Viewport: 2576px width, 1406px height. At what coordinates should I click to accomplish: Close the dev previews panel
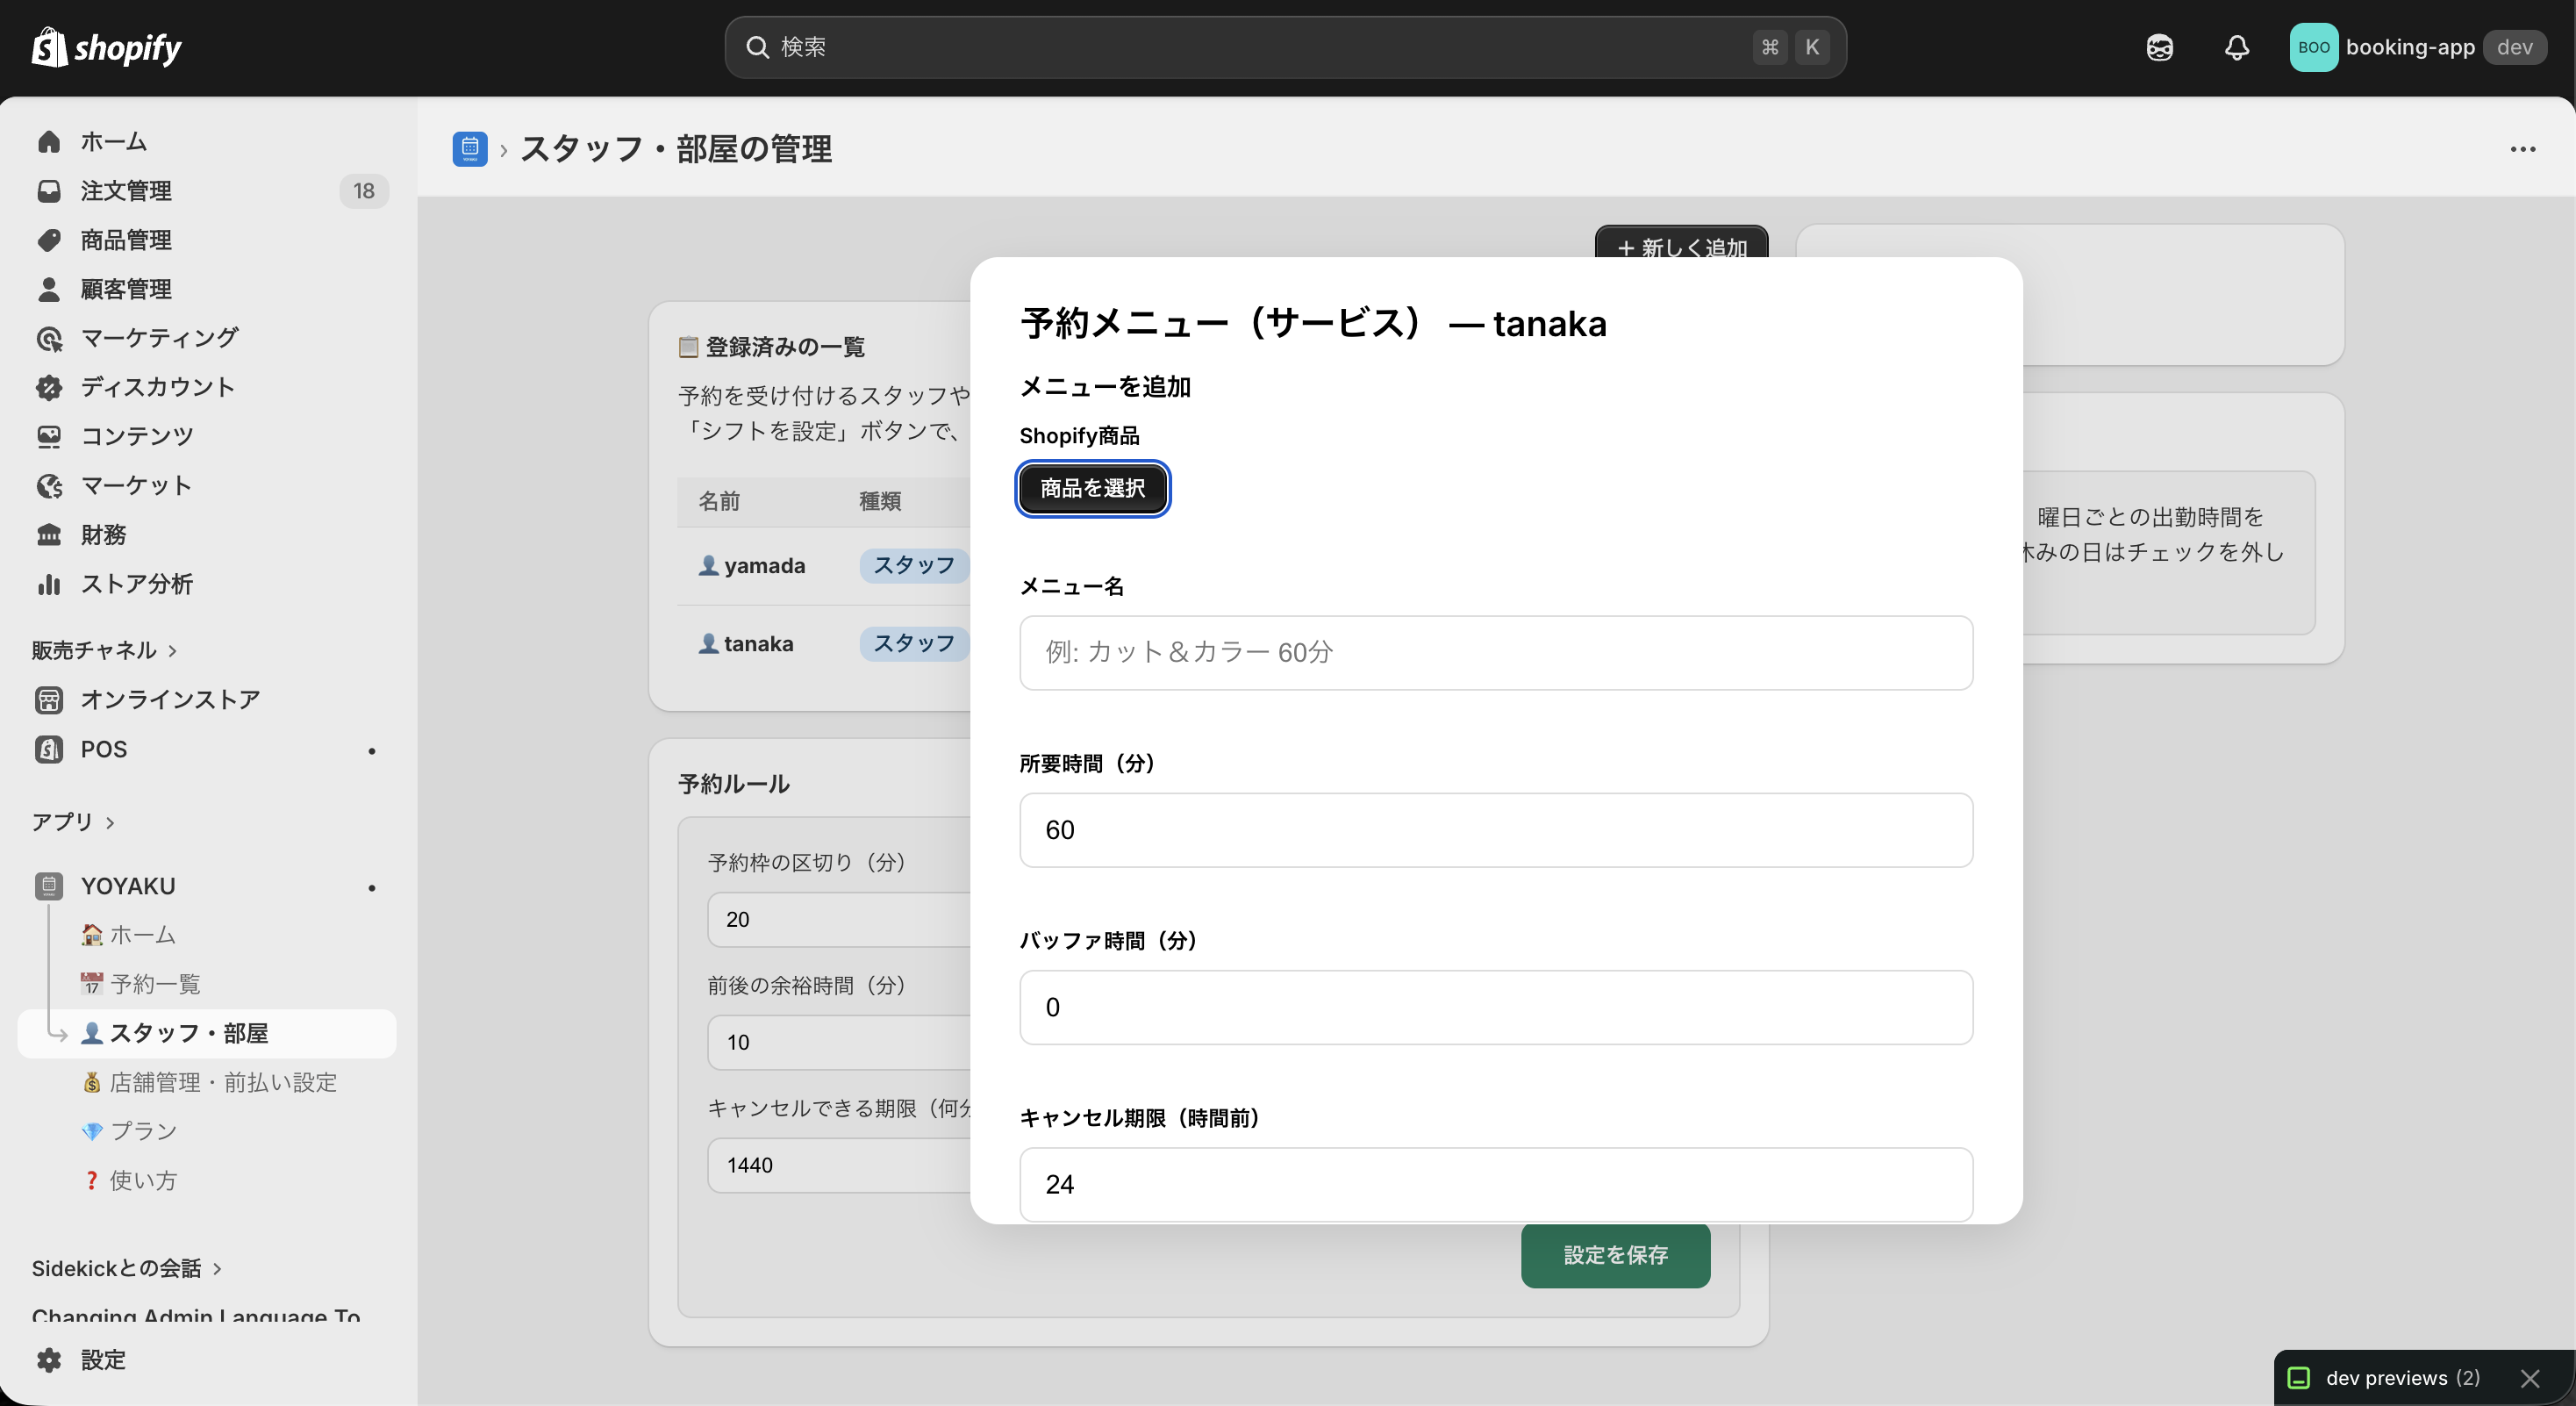tap(2530, 1378)
